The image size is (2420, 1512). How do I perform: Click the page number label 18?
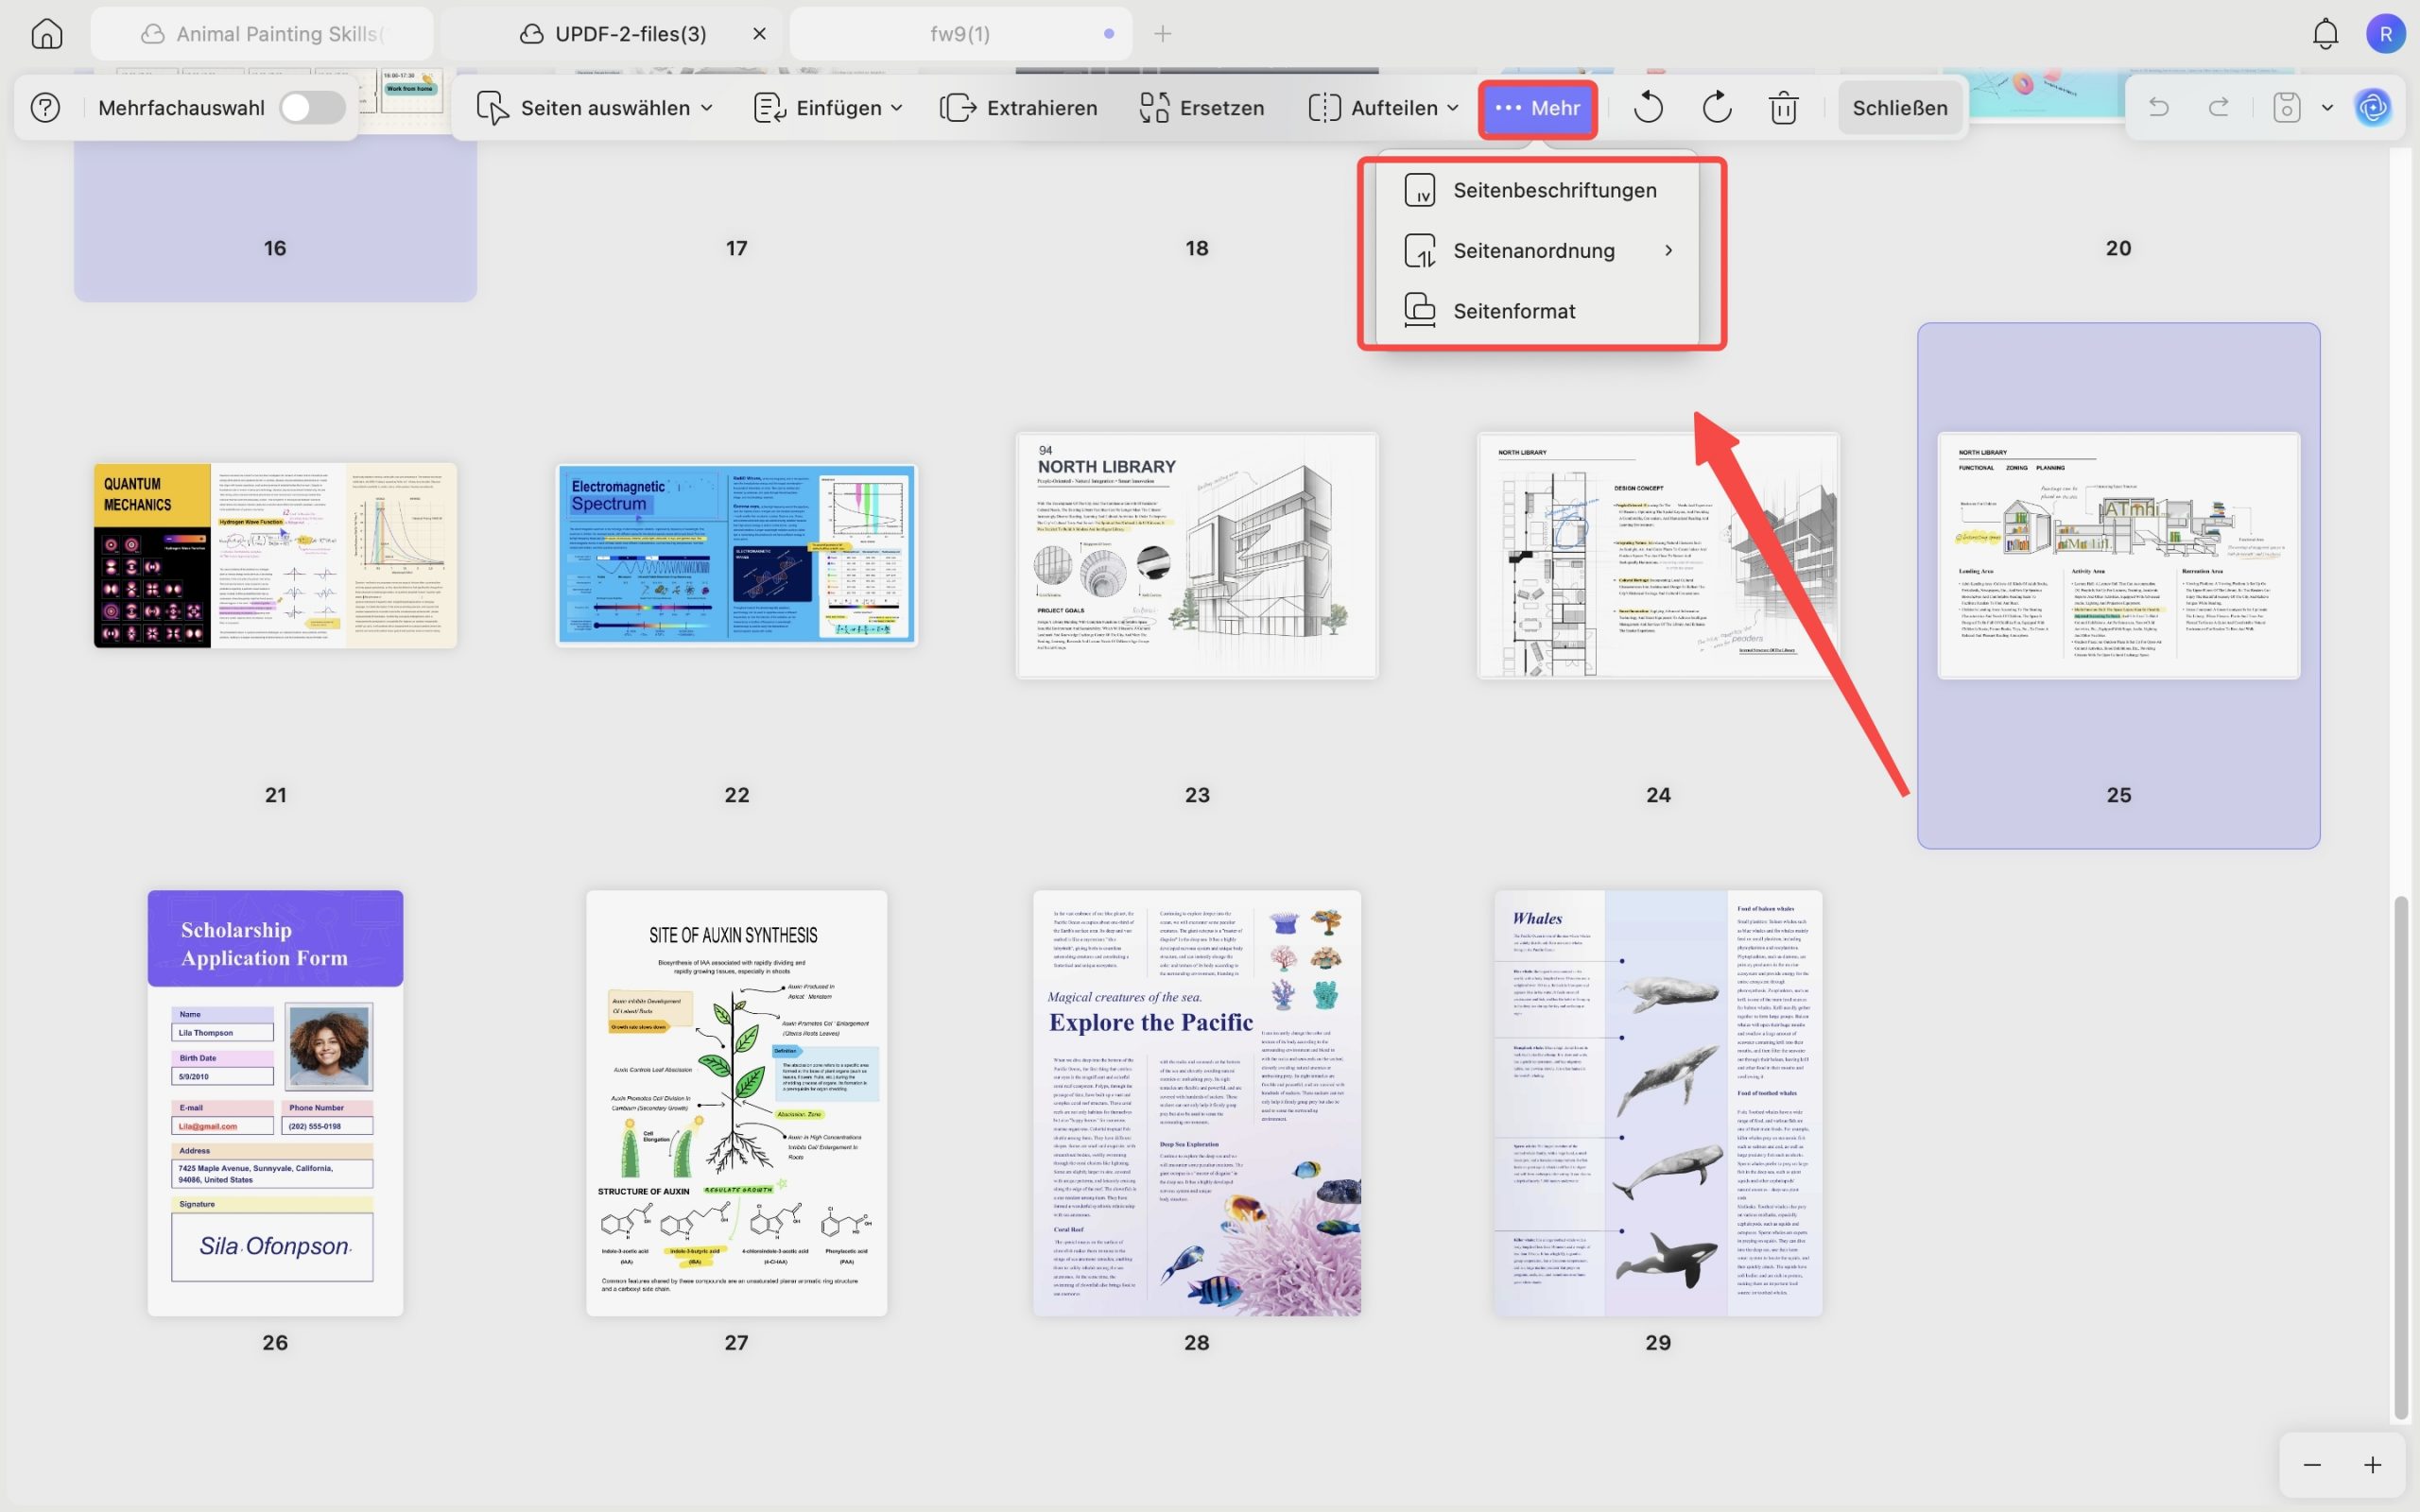coord(1197,248)
